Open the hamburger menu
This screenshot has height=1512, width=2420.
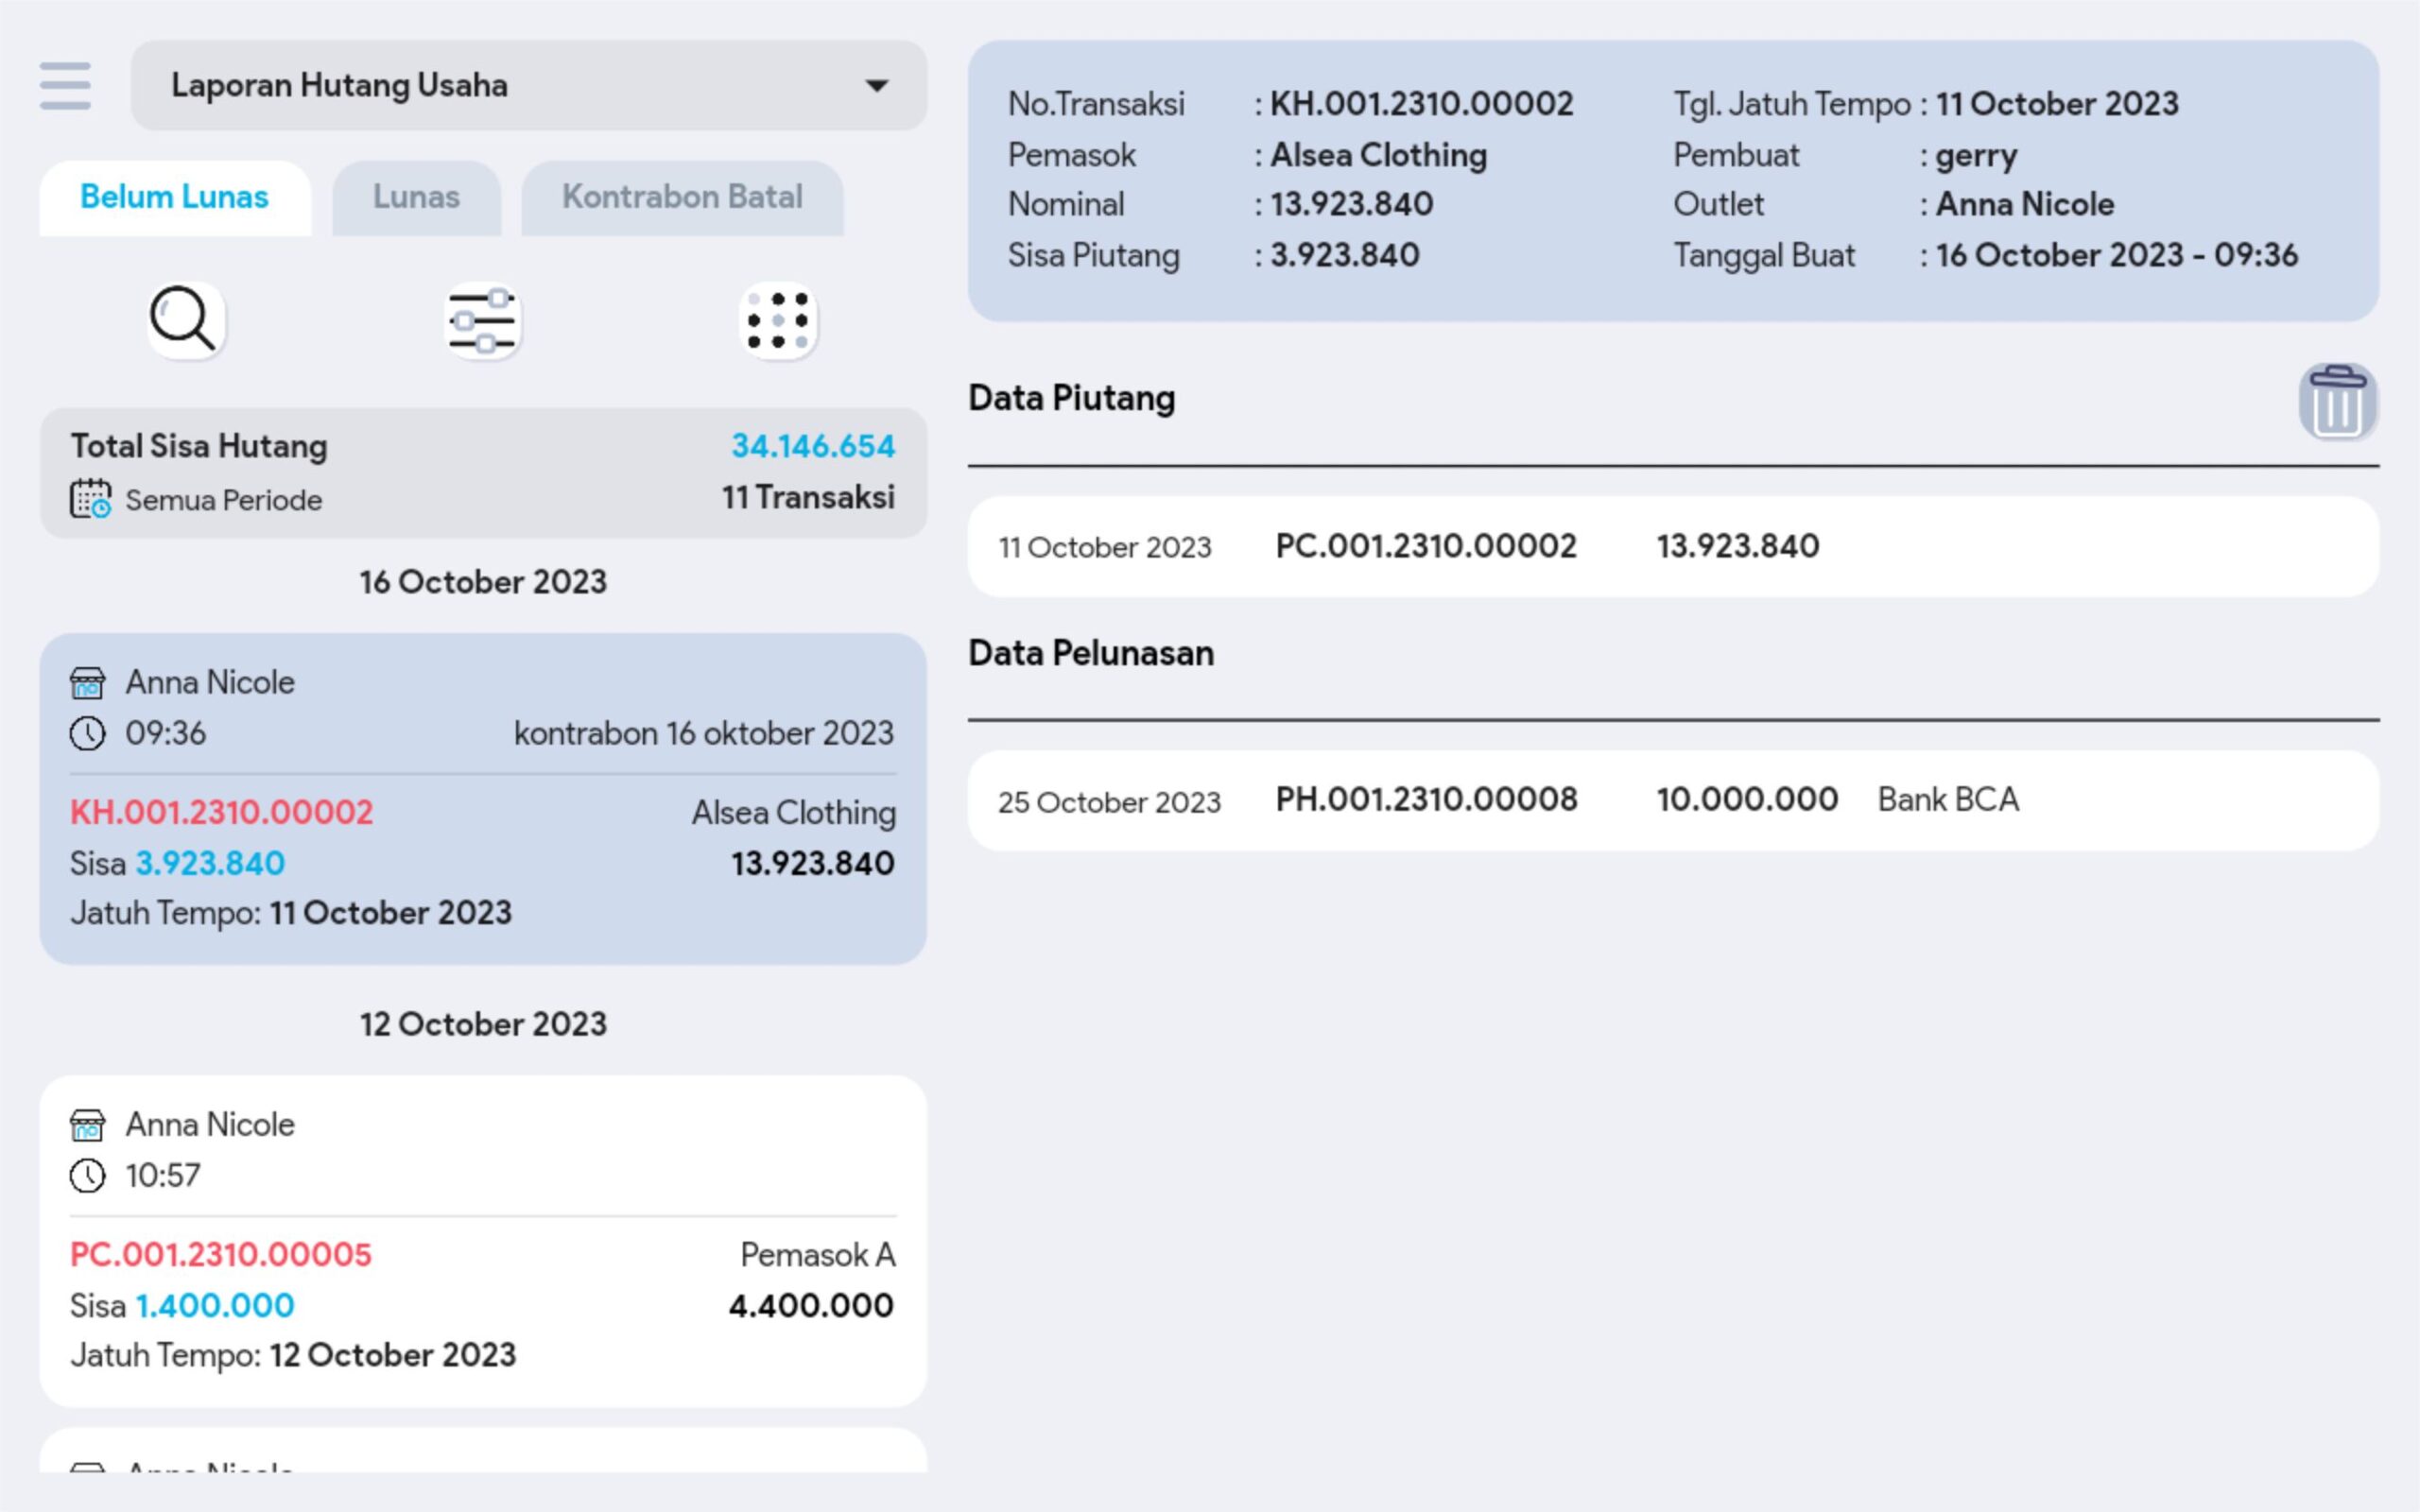65,85
